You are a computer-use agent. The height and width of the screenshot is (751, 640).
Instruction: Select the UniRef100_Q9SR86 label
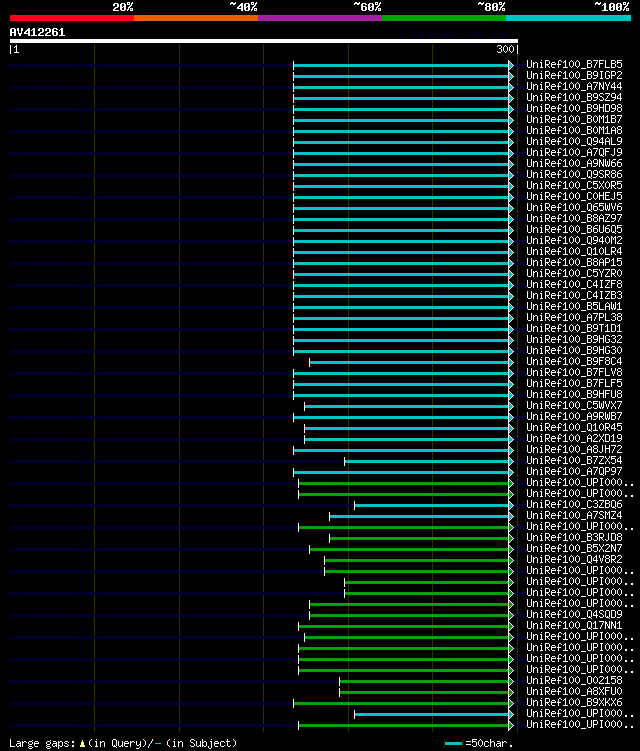pyautogui.click(x=574, y=174)
